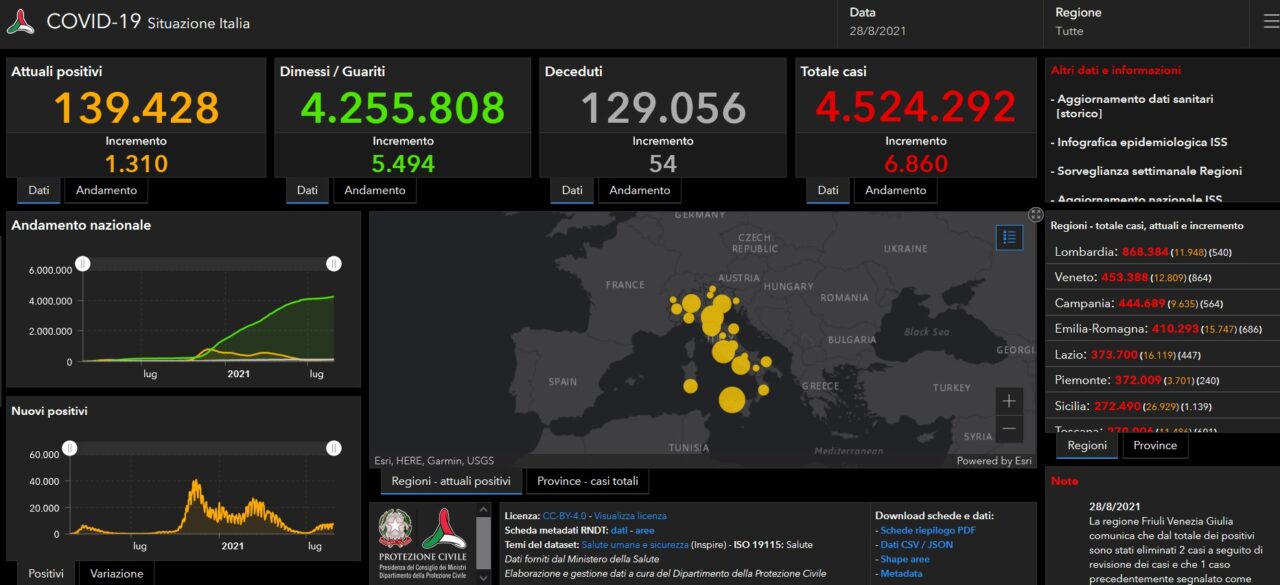Screen dimensions: 1280x585
Task: Open Infografica epidemiologica ISS link
Action: pos(1142,142)
